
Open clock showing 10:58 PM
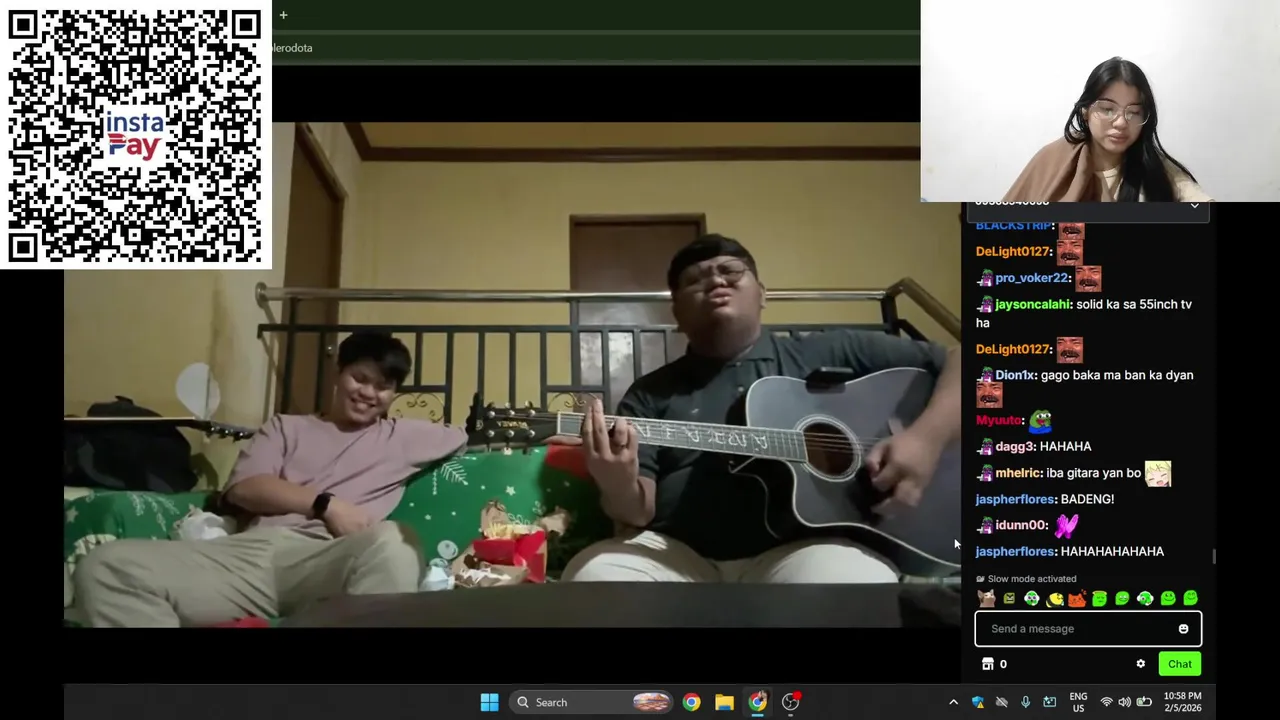pos(1183,702)
